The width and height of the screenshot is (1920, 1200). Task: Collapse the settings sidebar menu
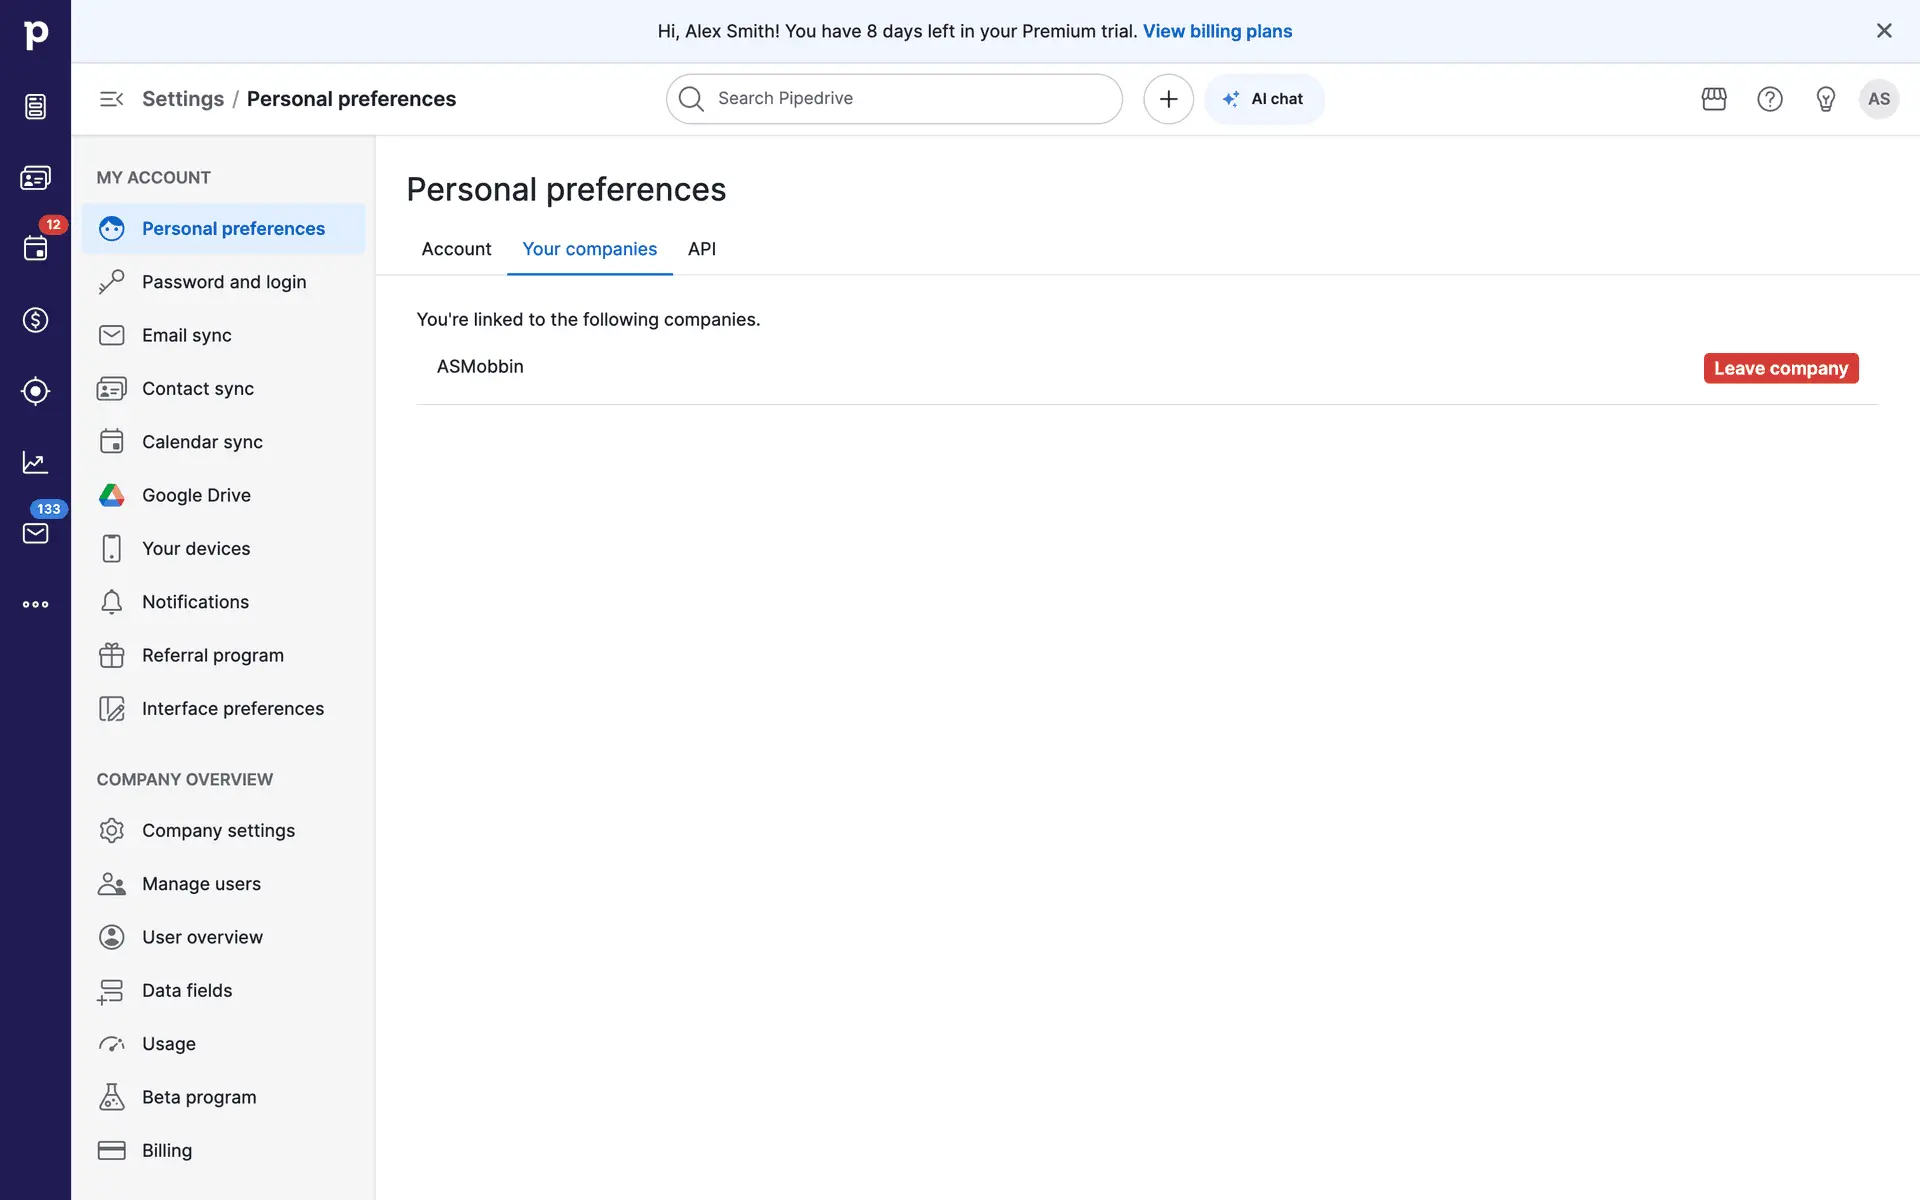111,99
